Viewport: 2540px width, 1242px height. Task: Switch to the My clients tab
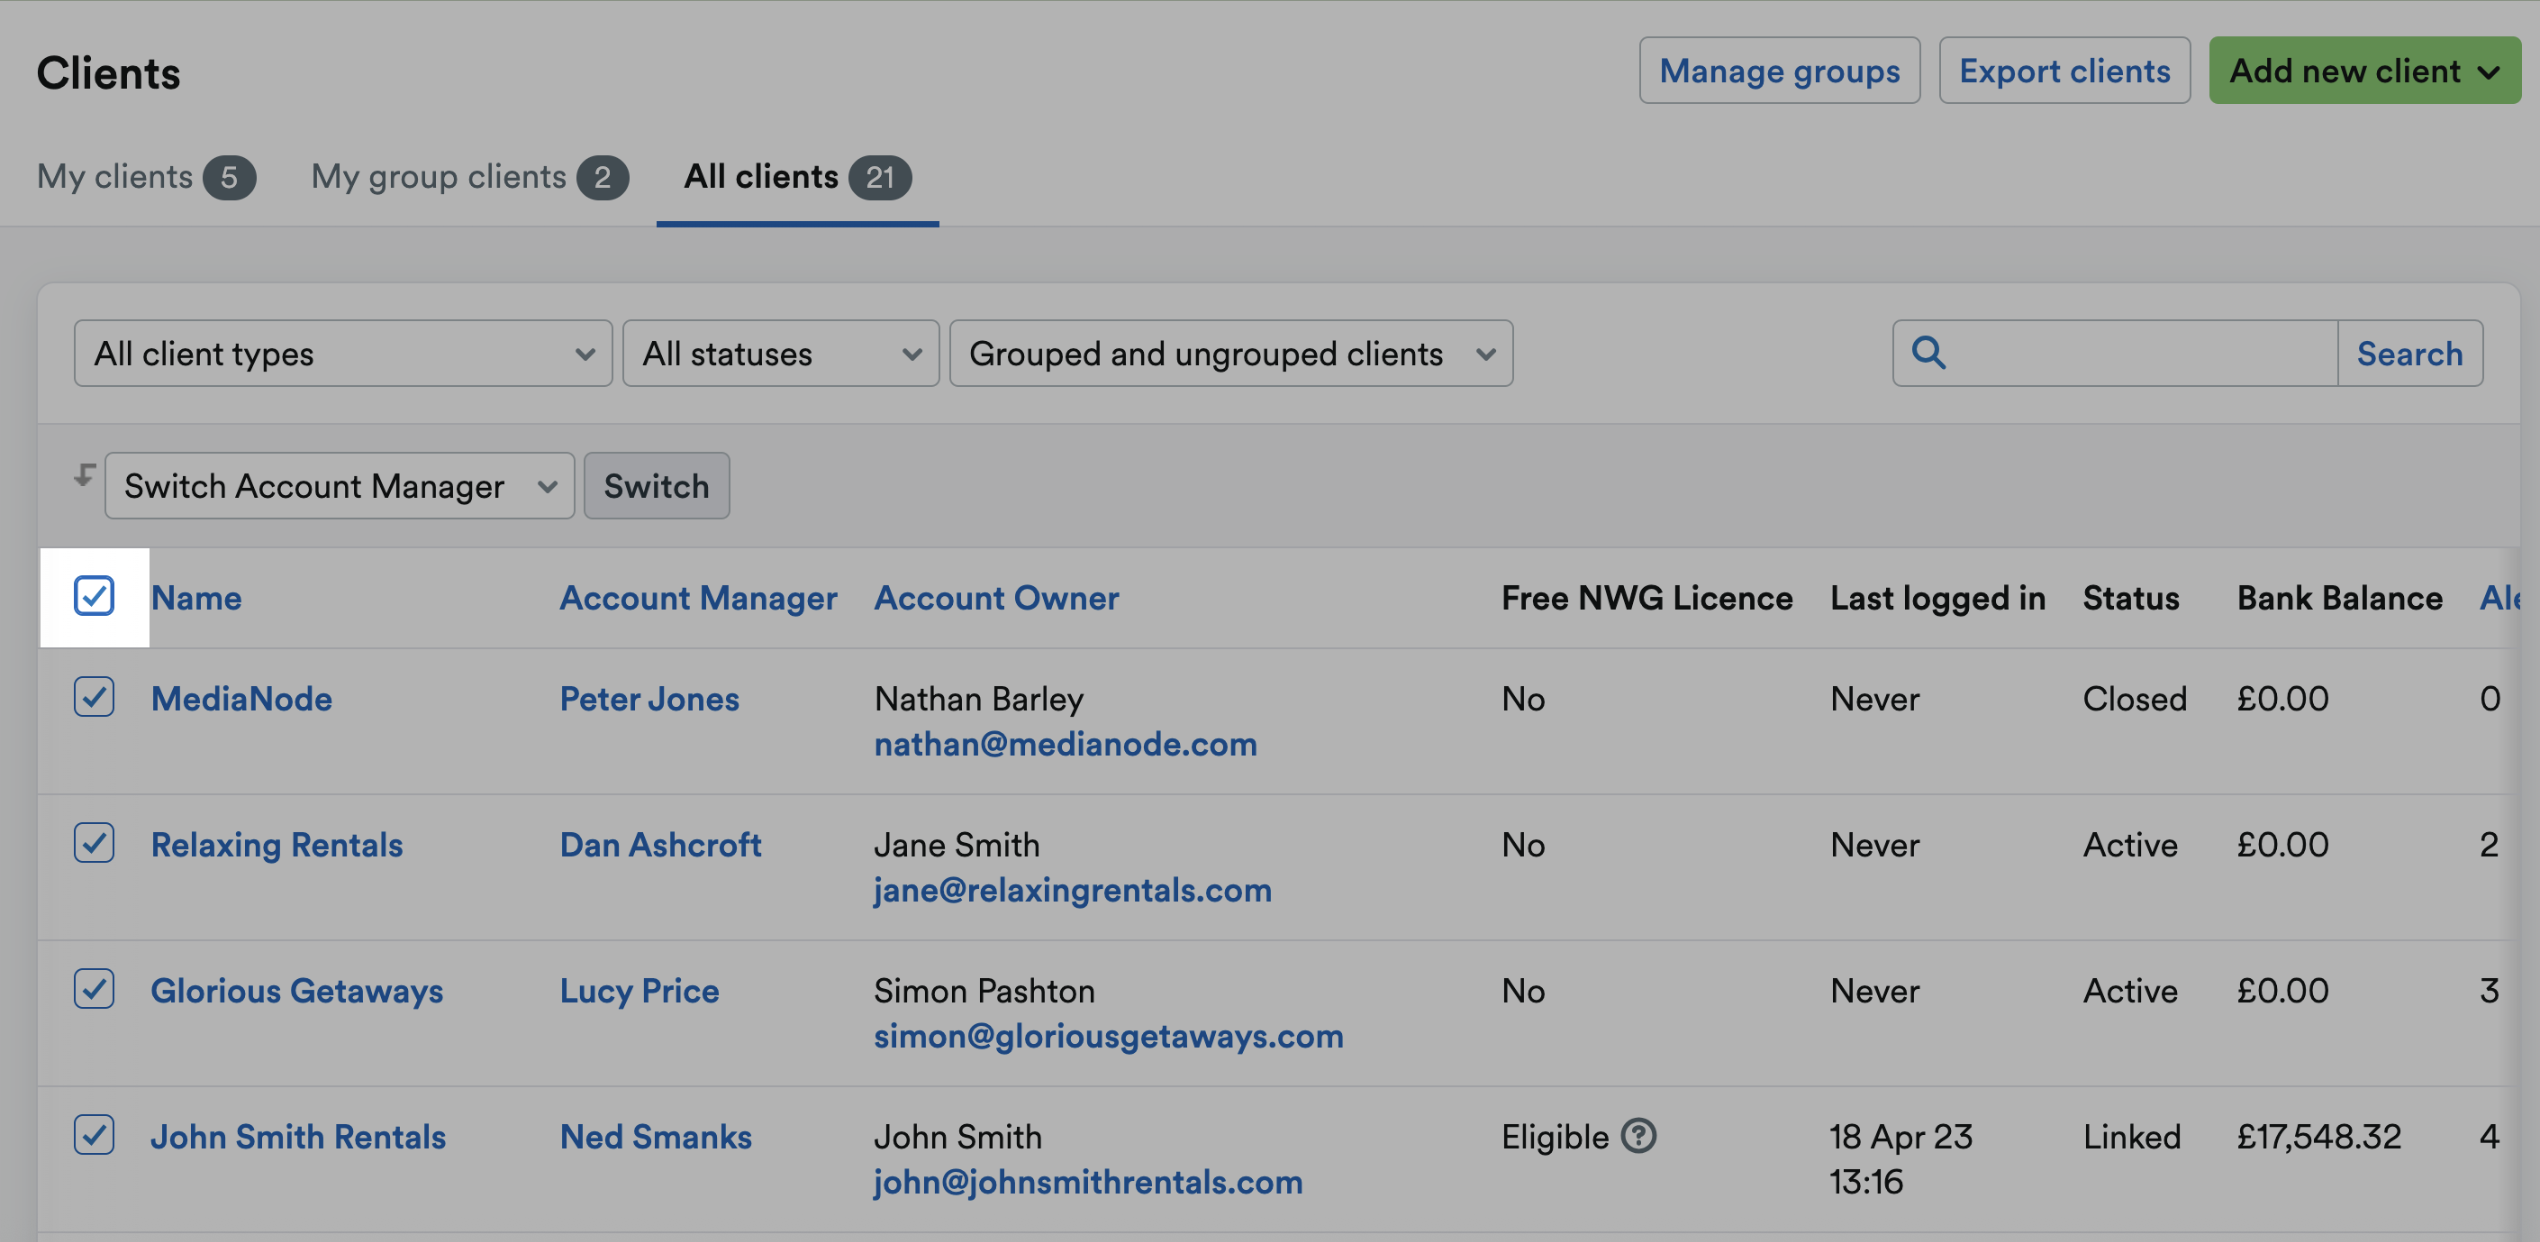146,177
